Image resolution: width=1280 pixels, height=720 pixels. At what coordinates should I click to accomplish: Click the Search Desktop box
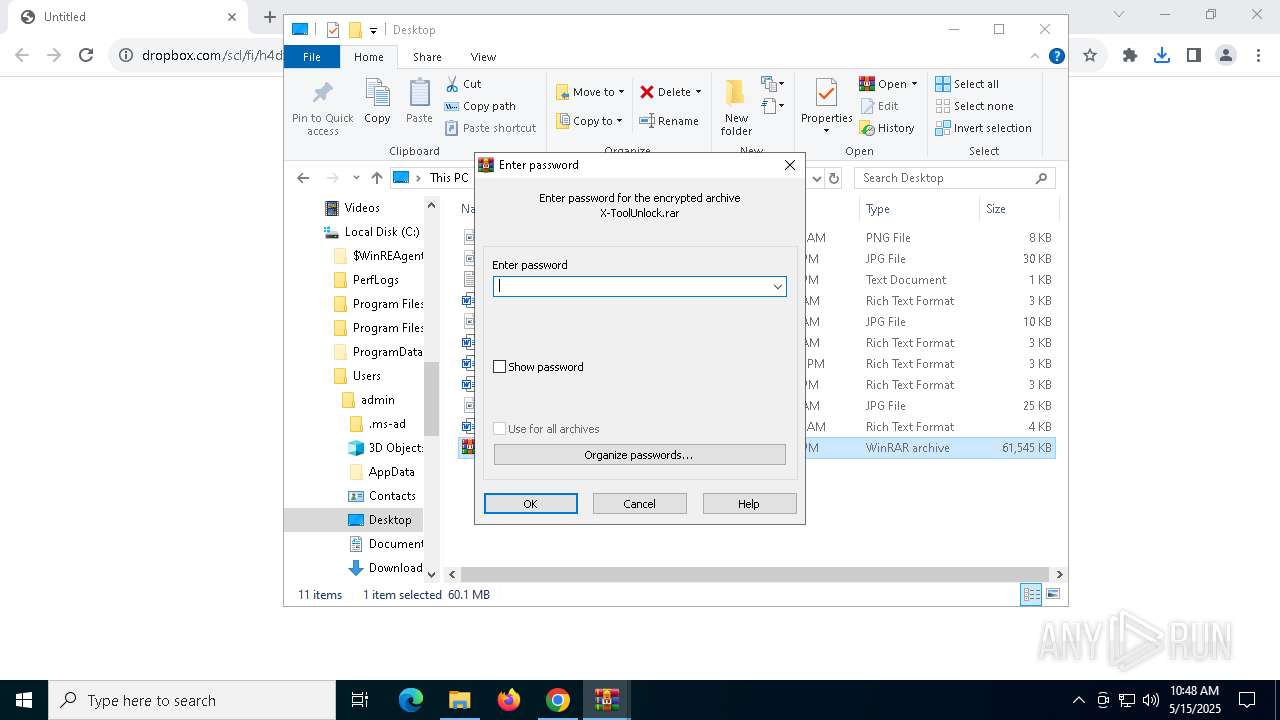point(955,178)
